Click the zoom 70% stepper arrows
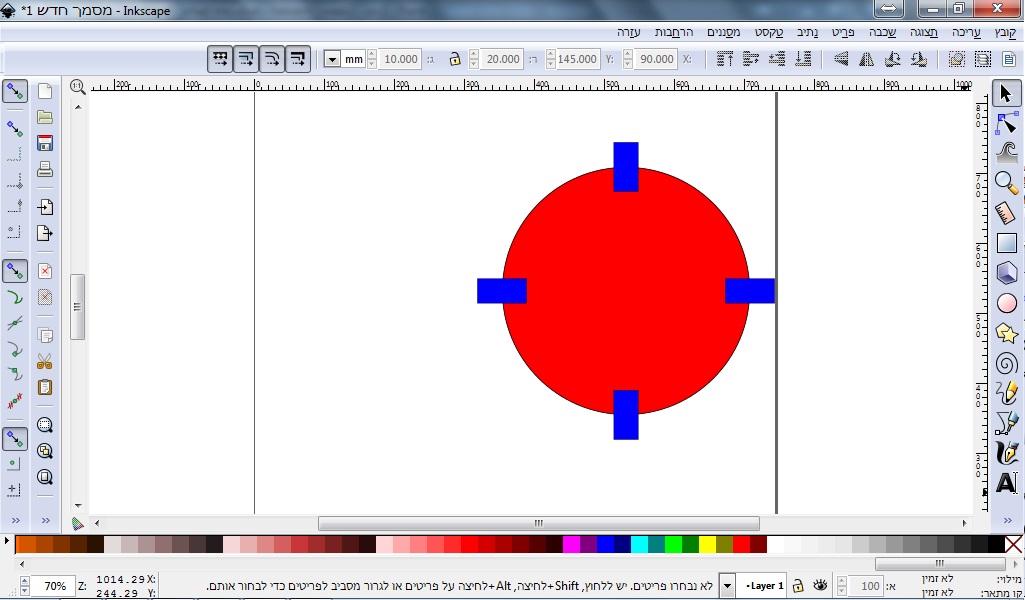 point(24,586)
